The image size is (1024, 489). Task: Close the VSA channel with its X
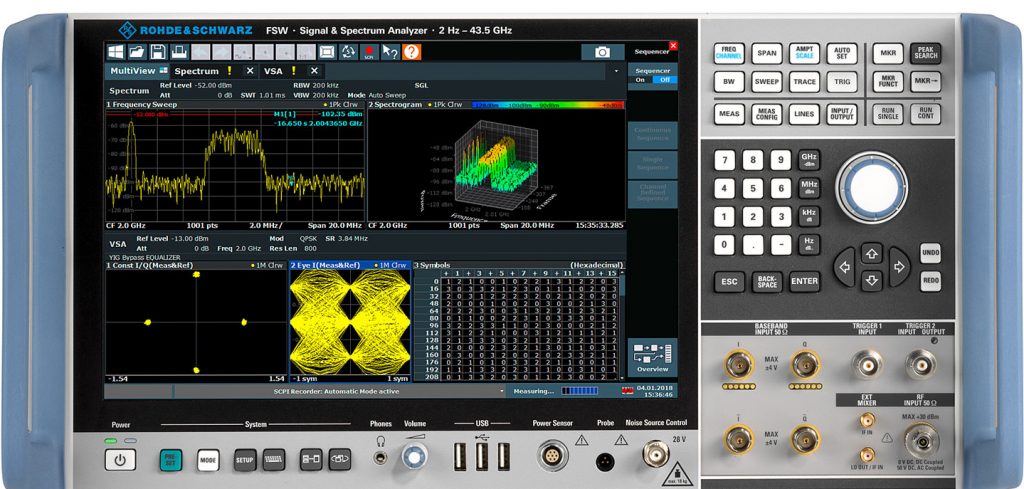(314, 71)
